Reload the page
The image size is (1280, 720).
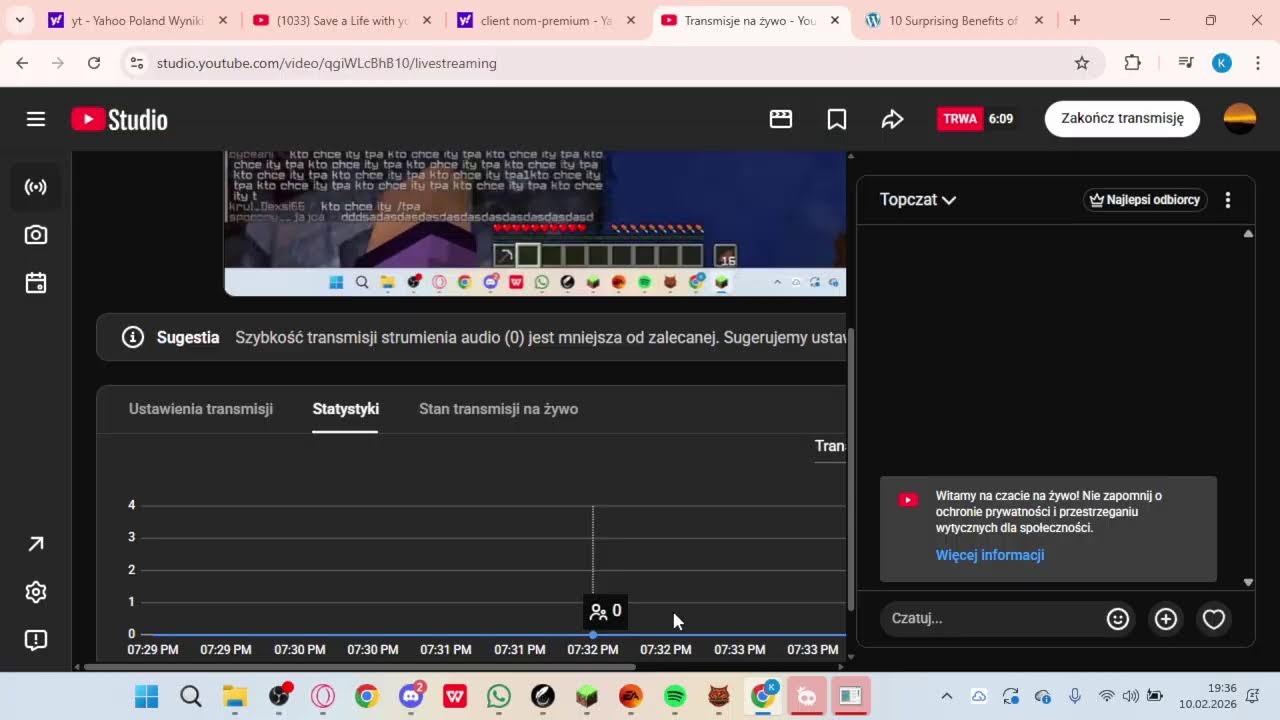[94, 63]
